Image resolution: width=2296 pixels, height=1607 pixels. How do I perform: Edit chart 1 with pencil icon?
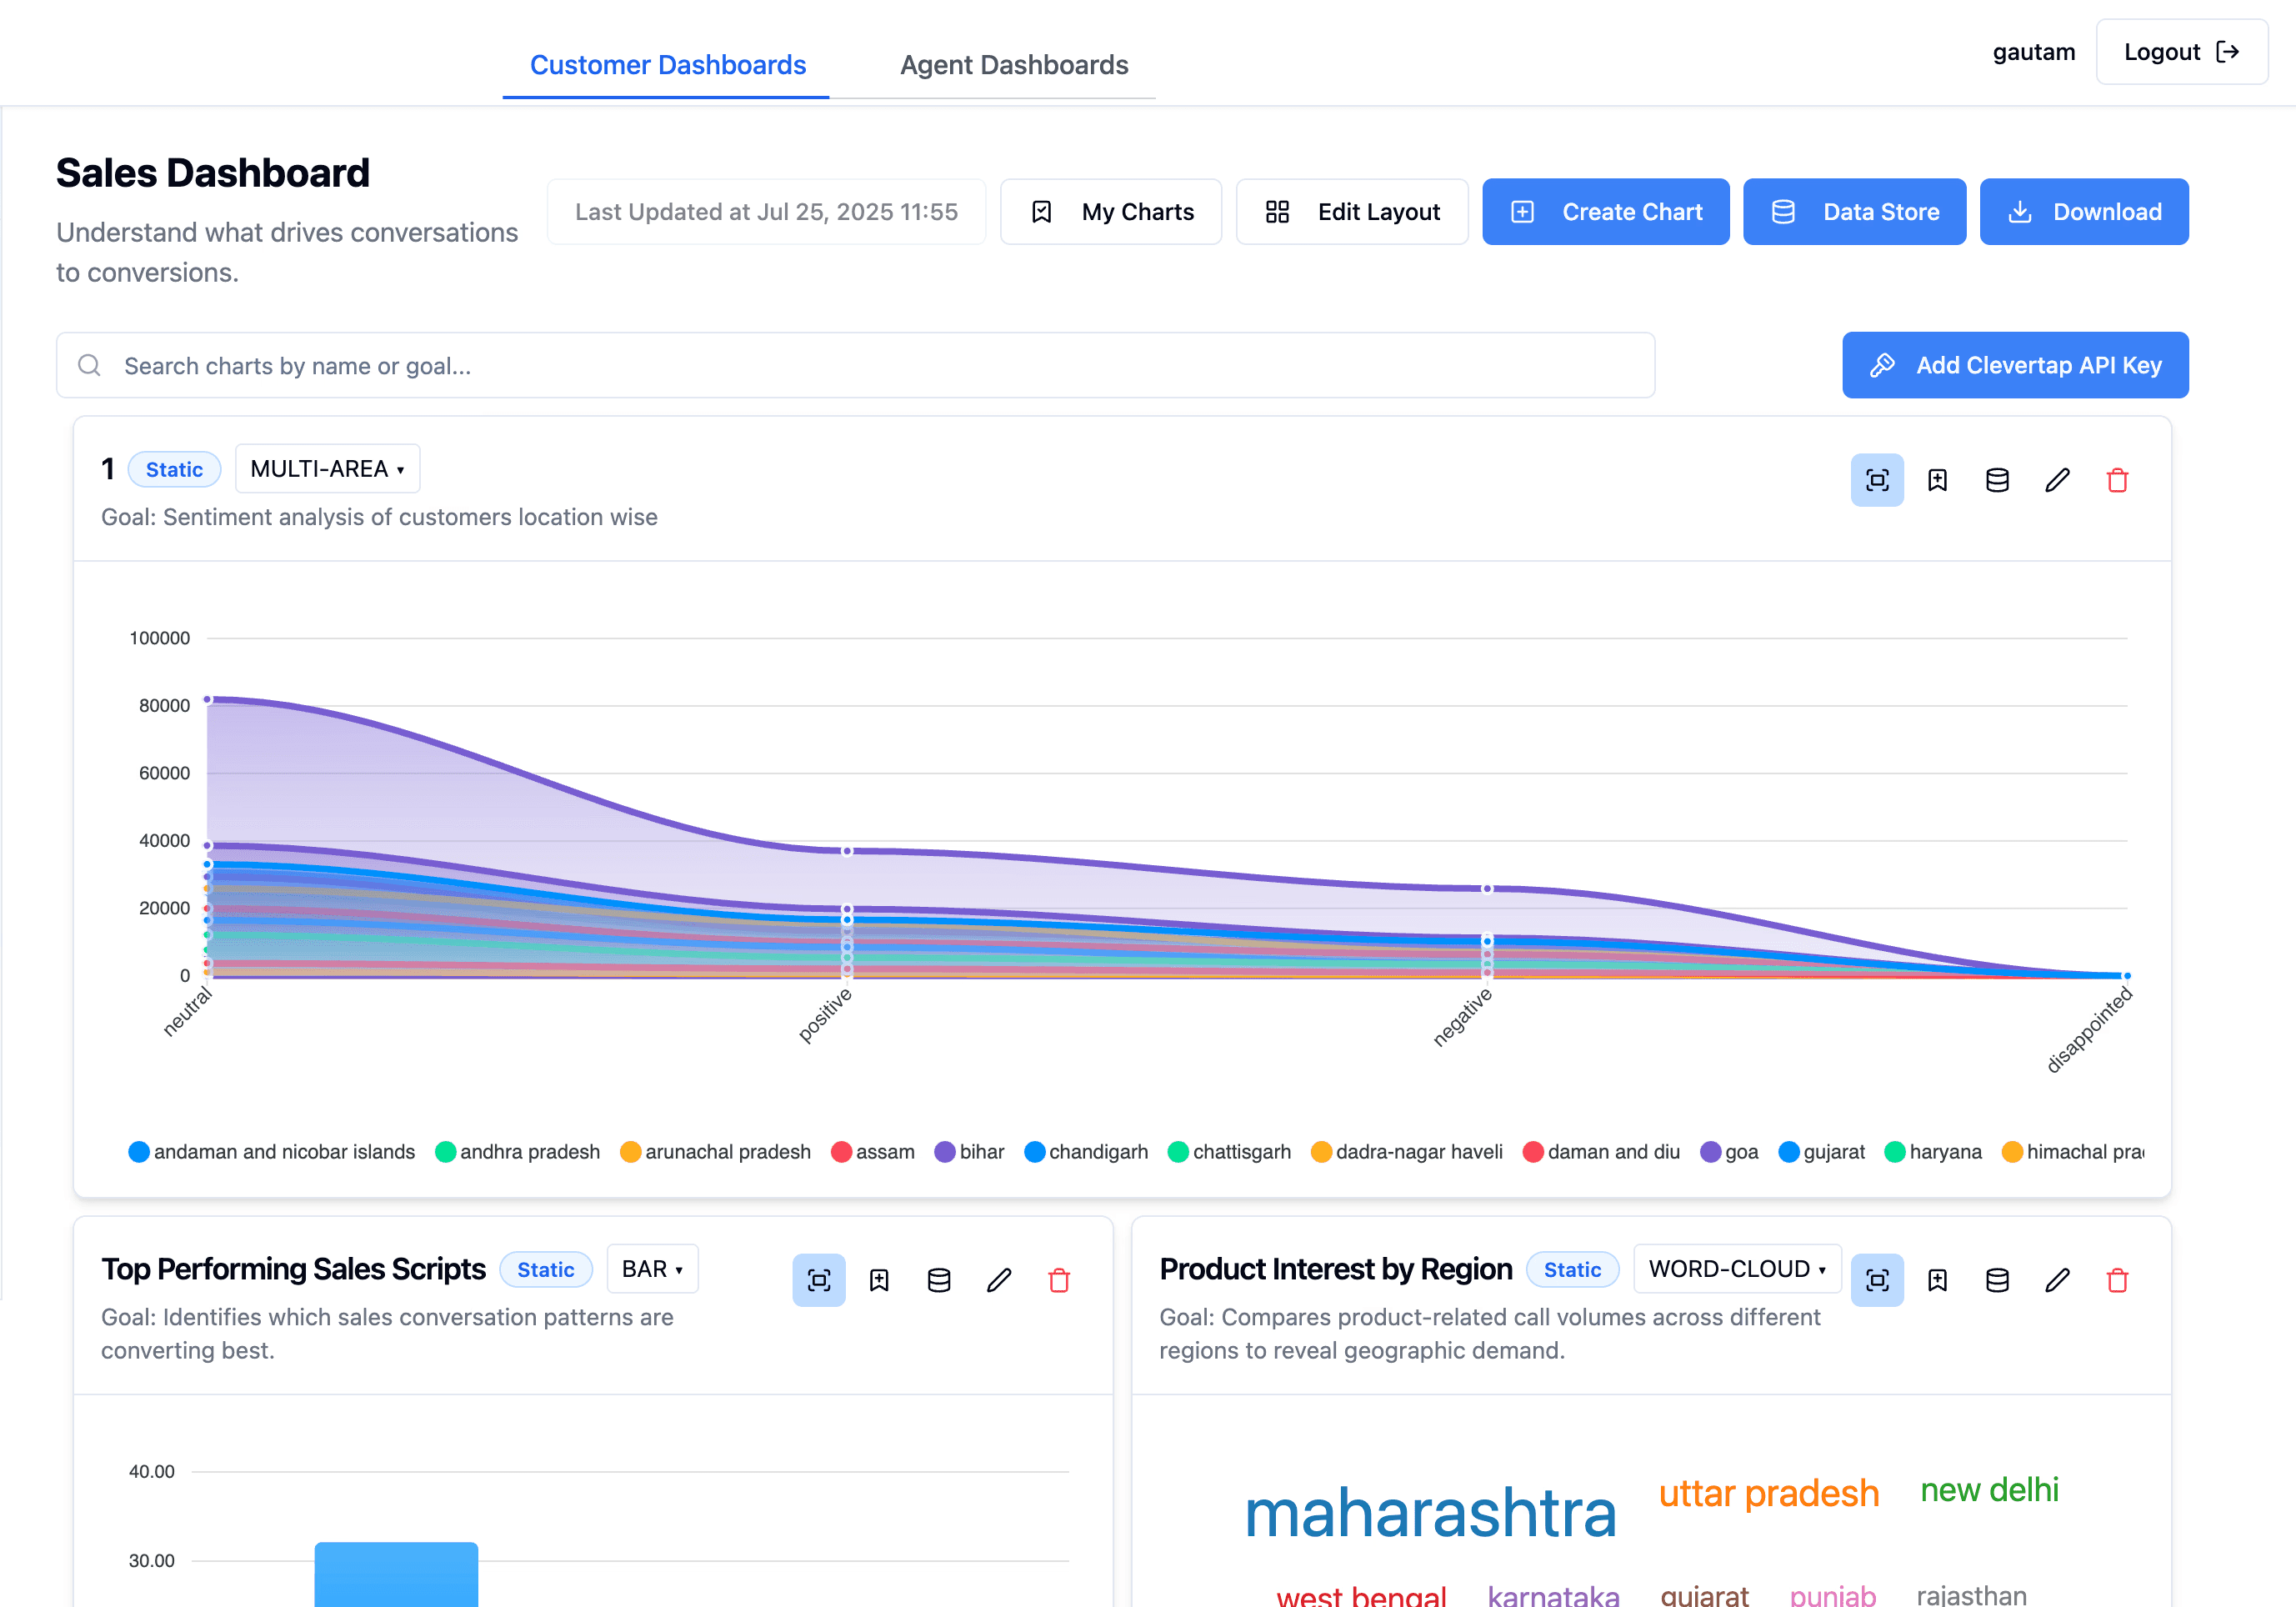2057,480
